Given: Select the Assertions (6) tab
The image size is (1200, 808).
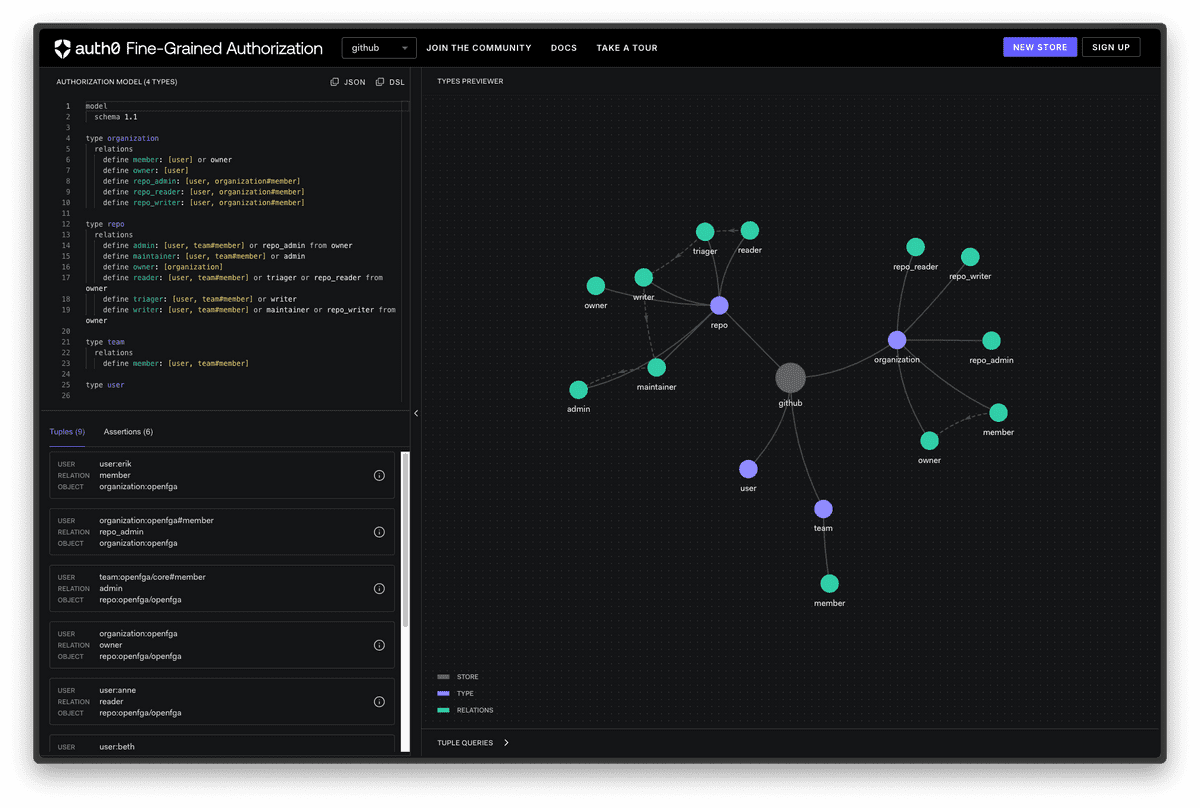Looking at the screenshot, I should click(x=128, y=432).
